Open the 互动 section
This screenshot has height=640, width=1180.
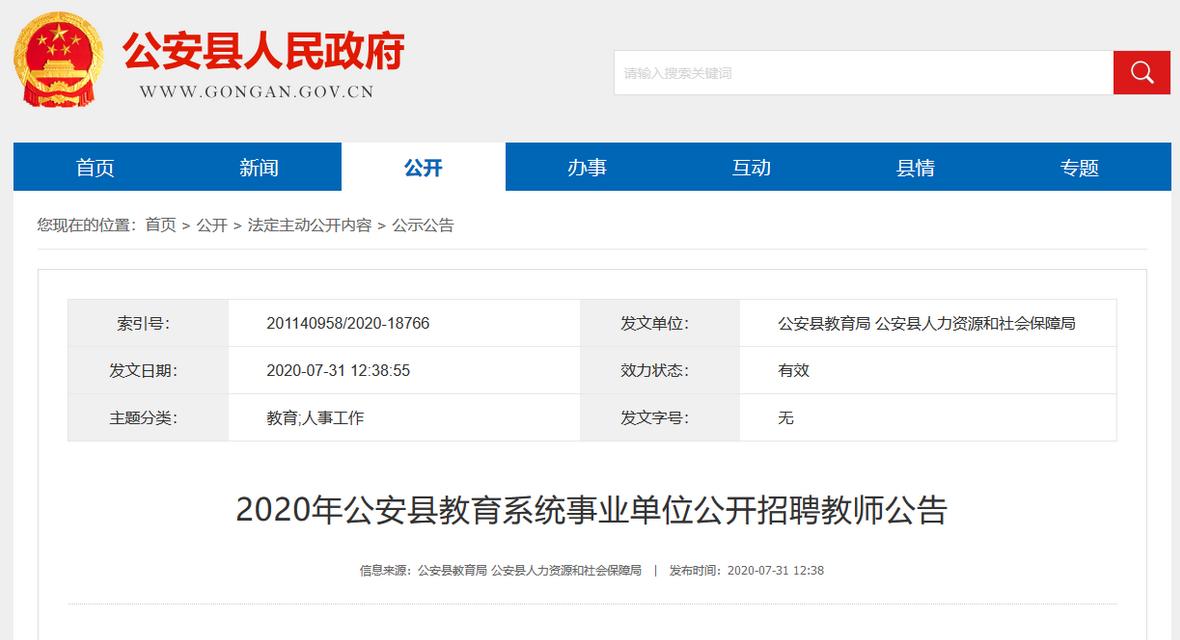pyautogui.click(x=750, y=167)
